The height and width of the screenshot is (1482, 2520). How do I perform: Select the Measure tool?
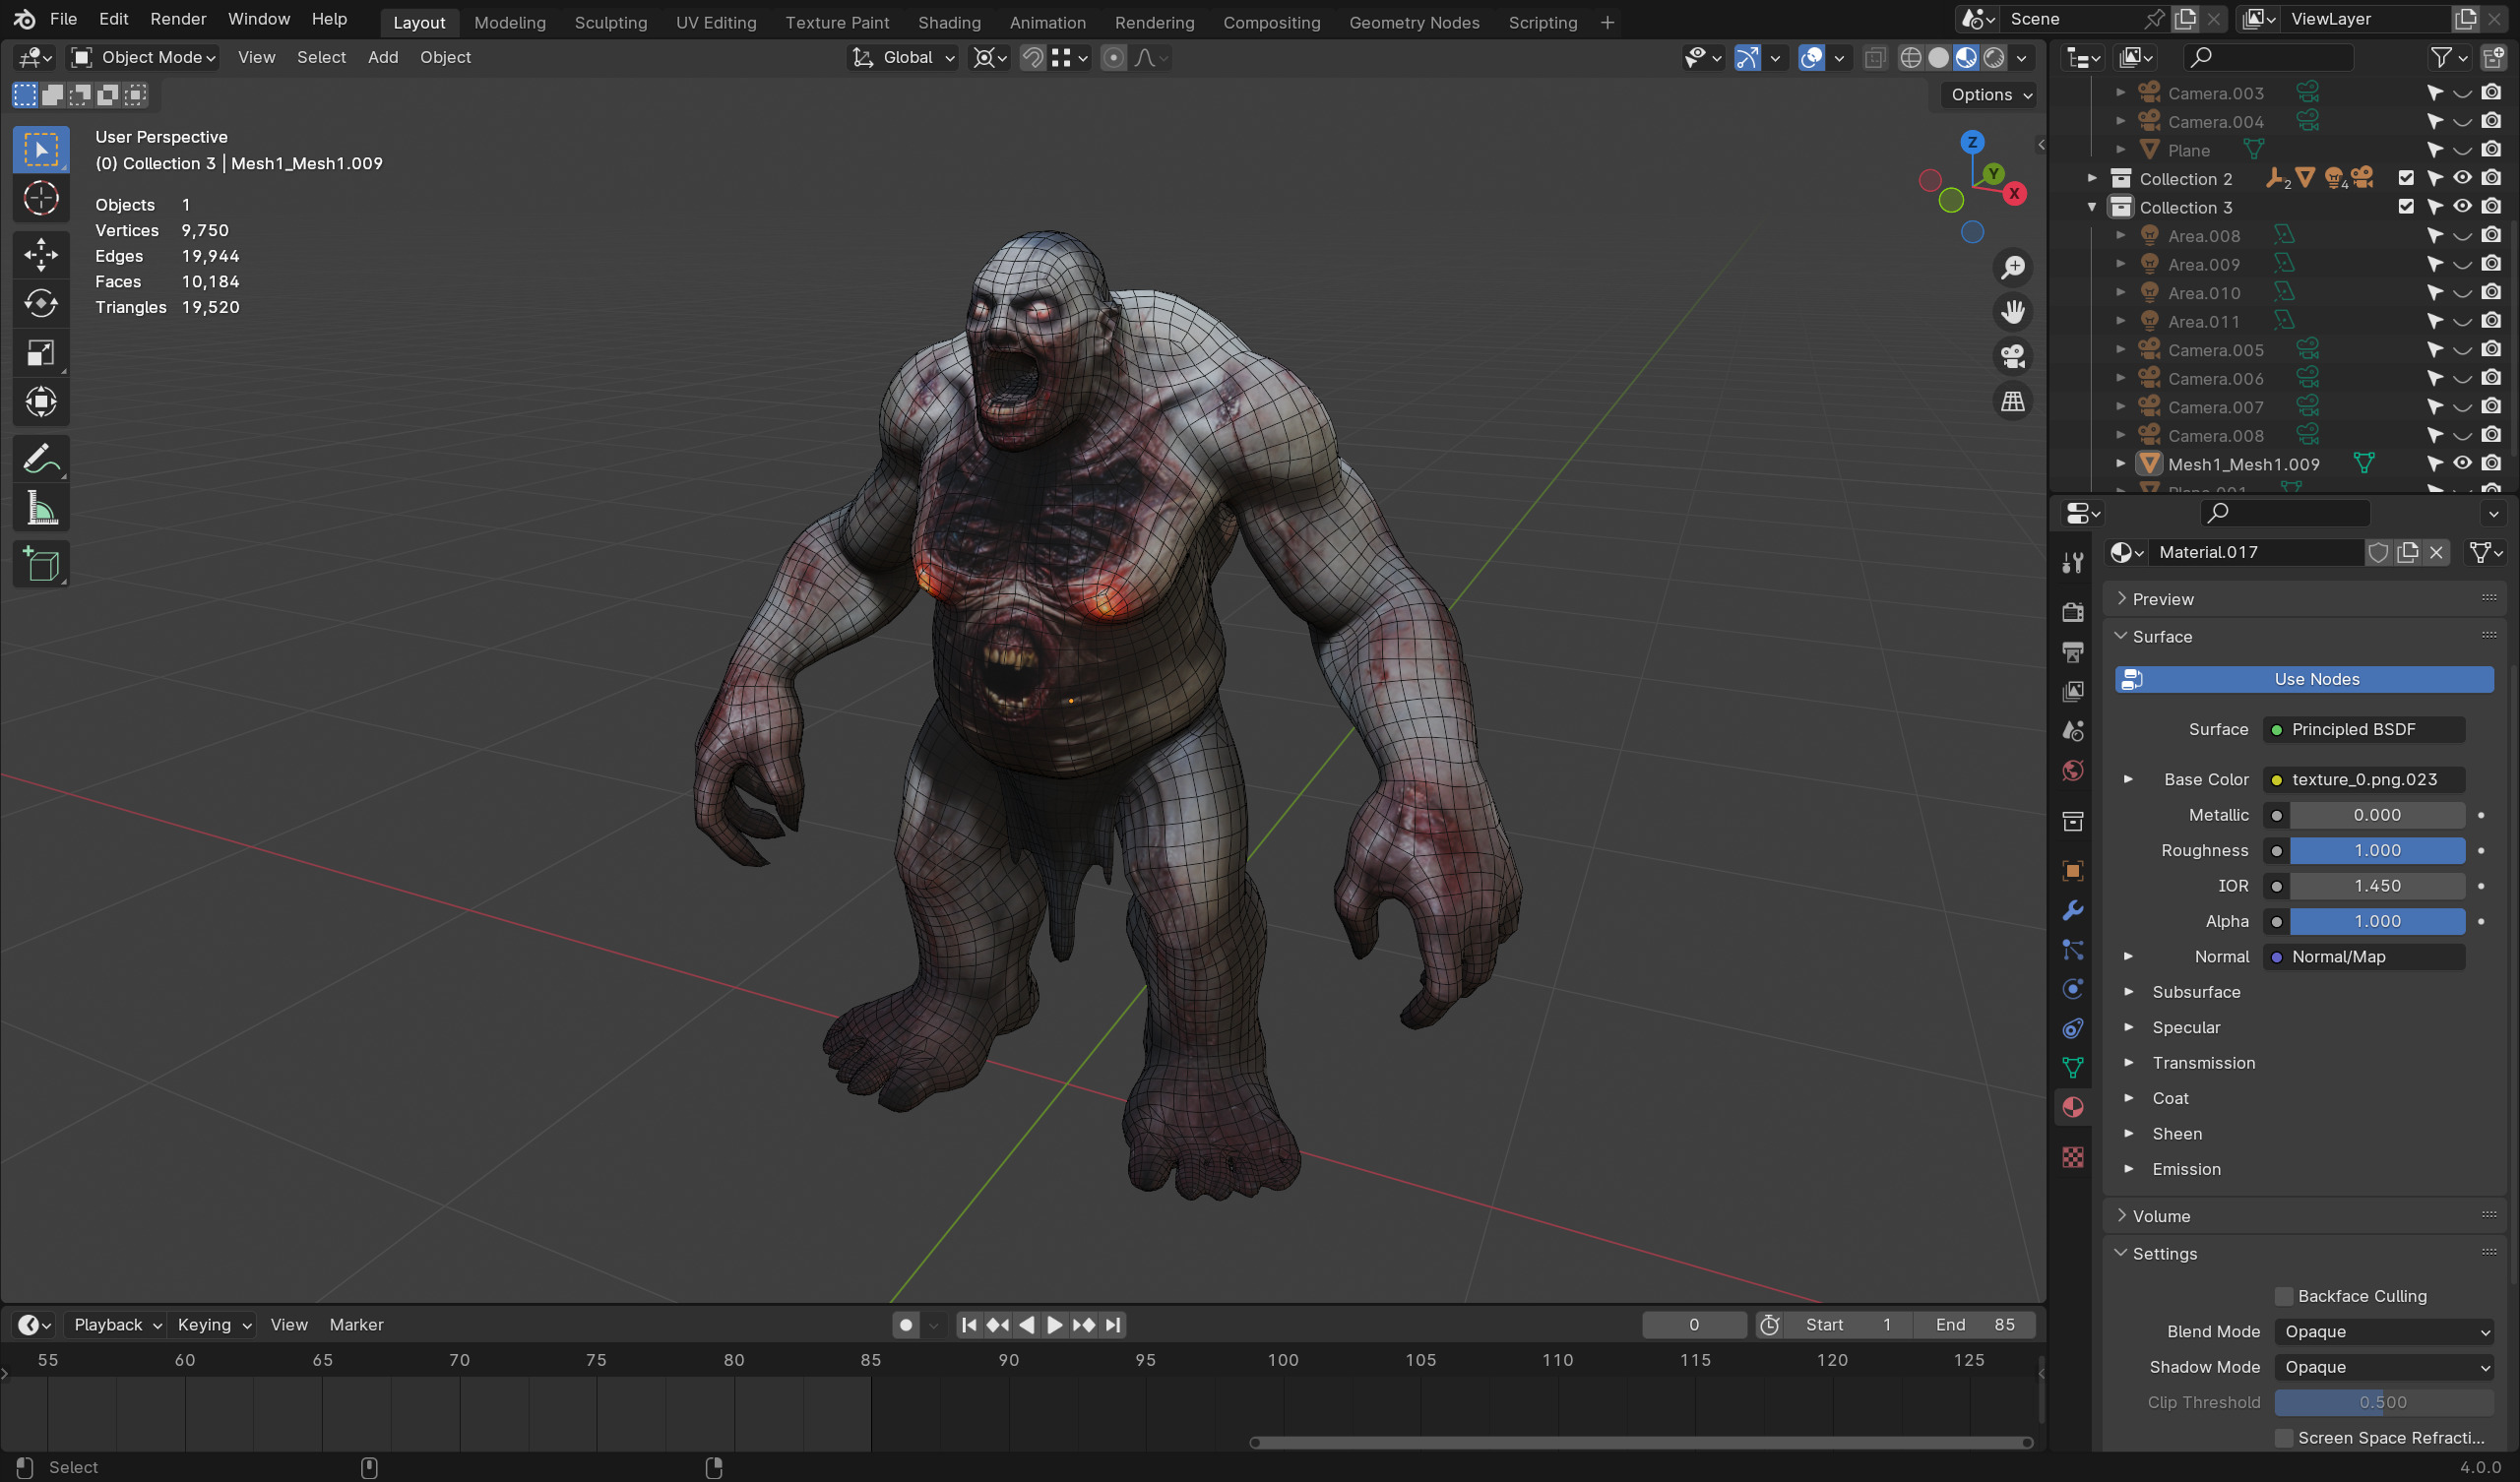tap(41, 509)
